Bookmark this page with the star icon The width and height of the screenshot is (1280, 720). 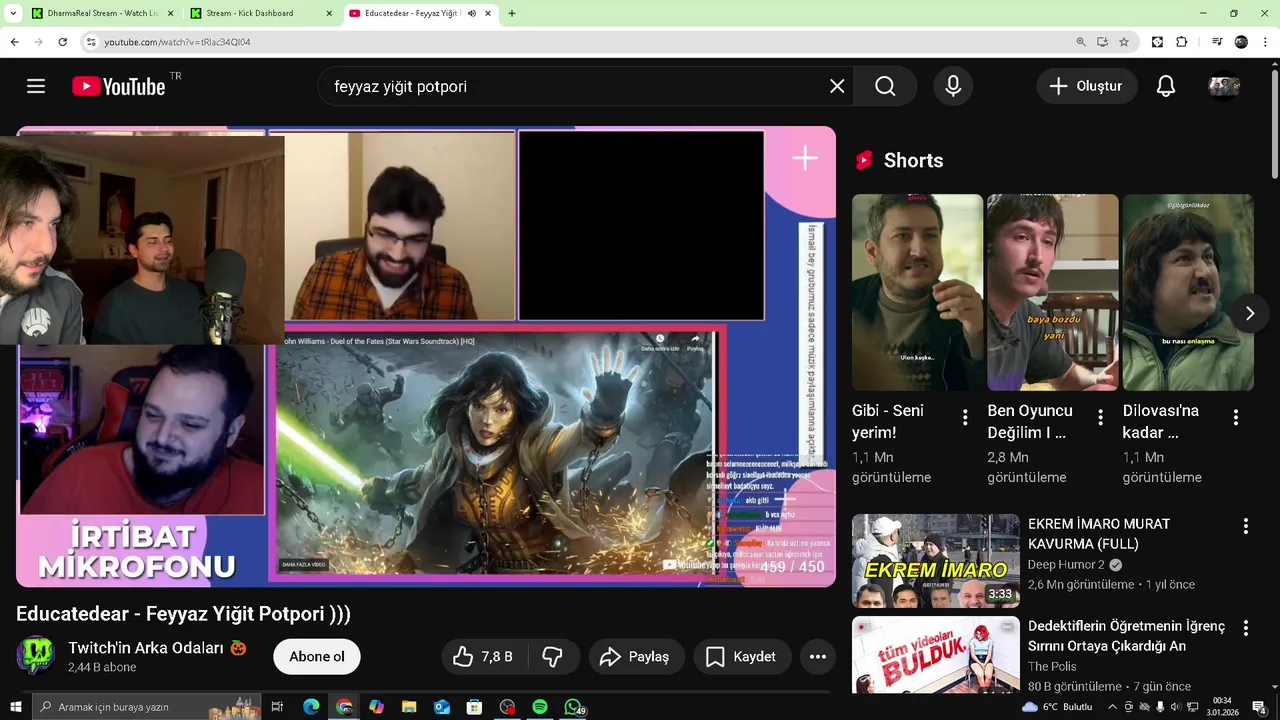pyautogui.click(x=1124, y=42)
